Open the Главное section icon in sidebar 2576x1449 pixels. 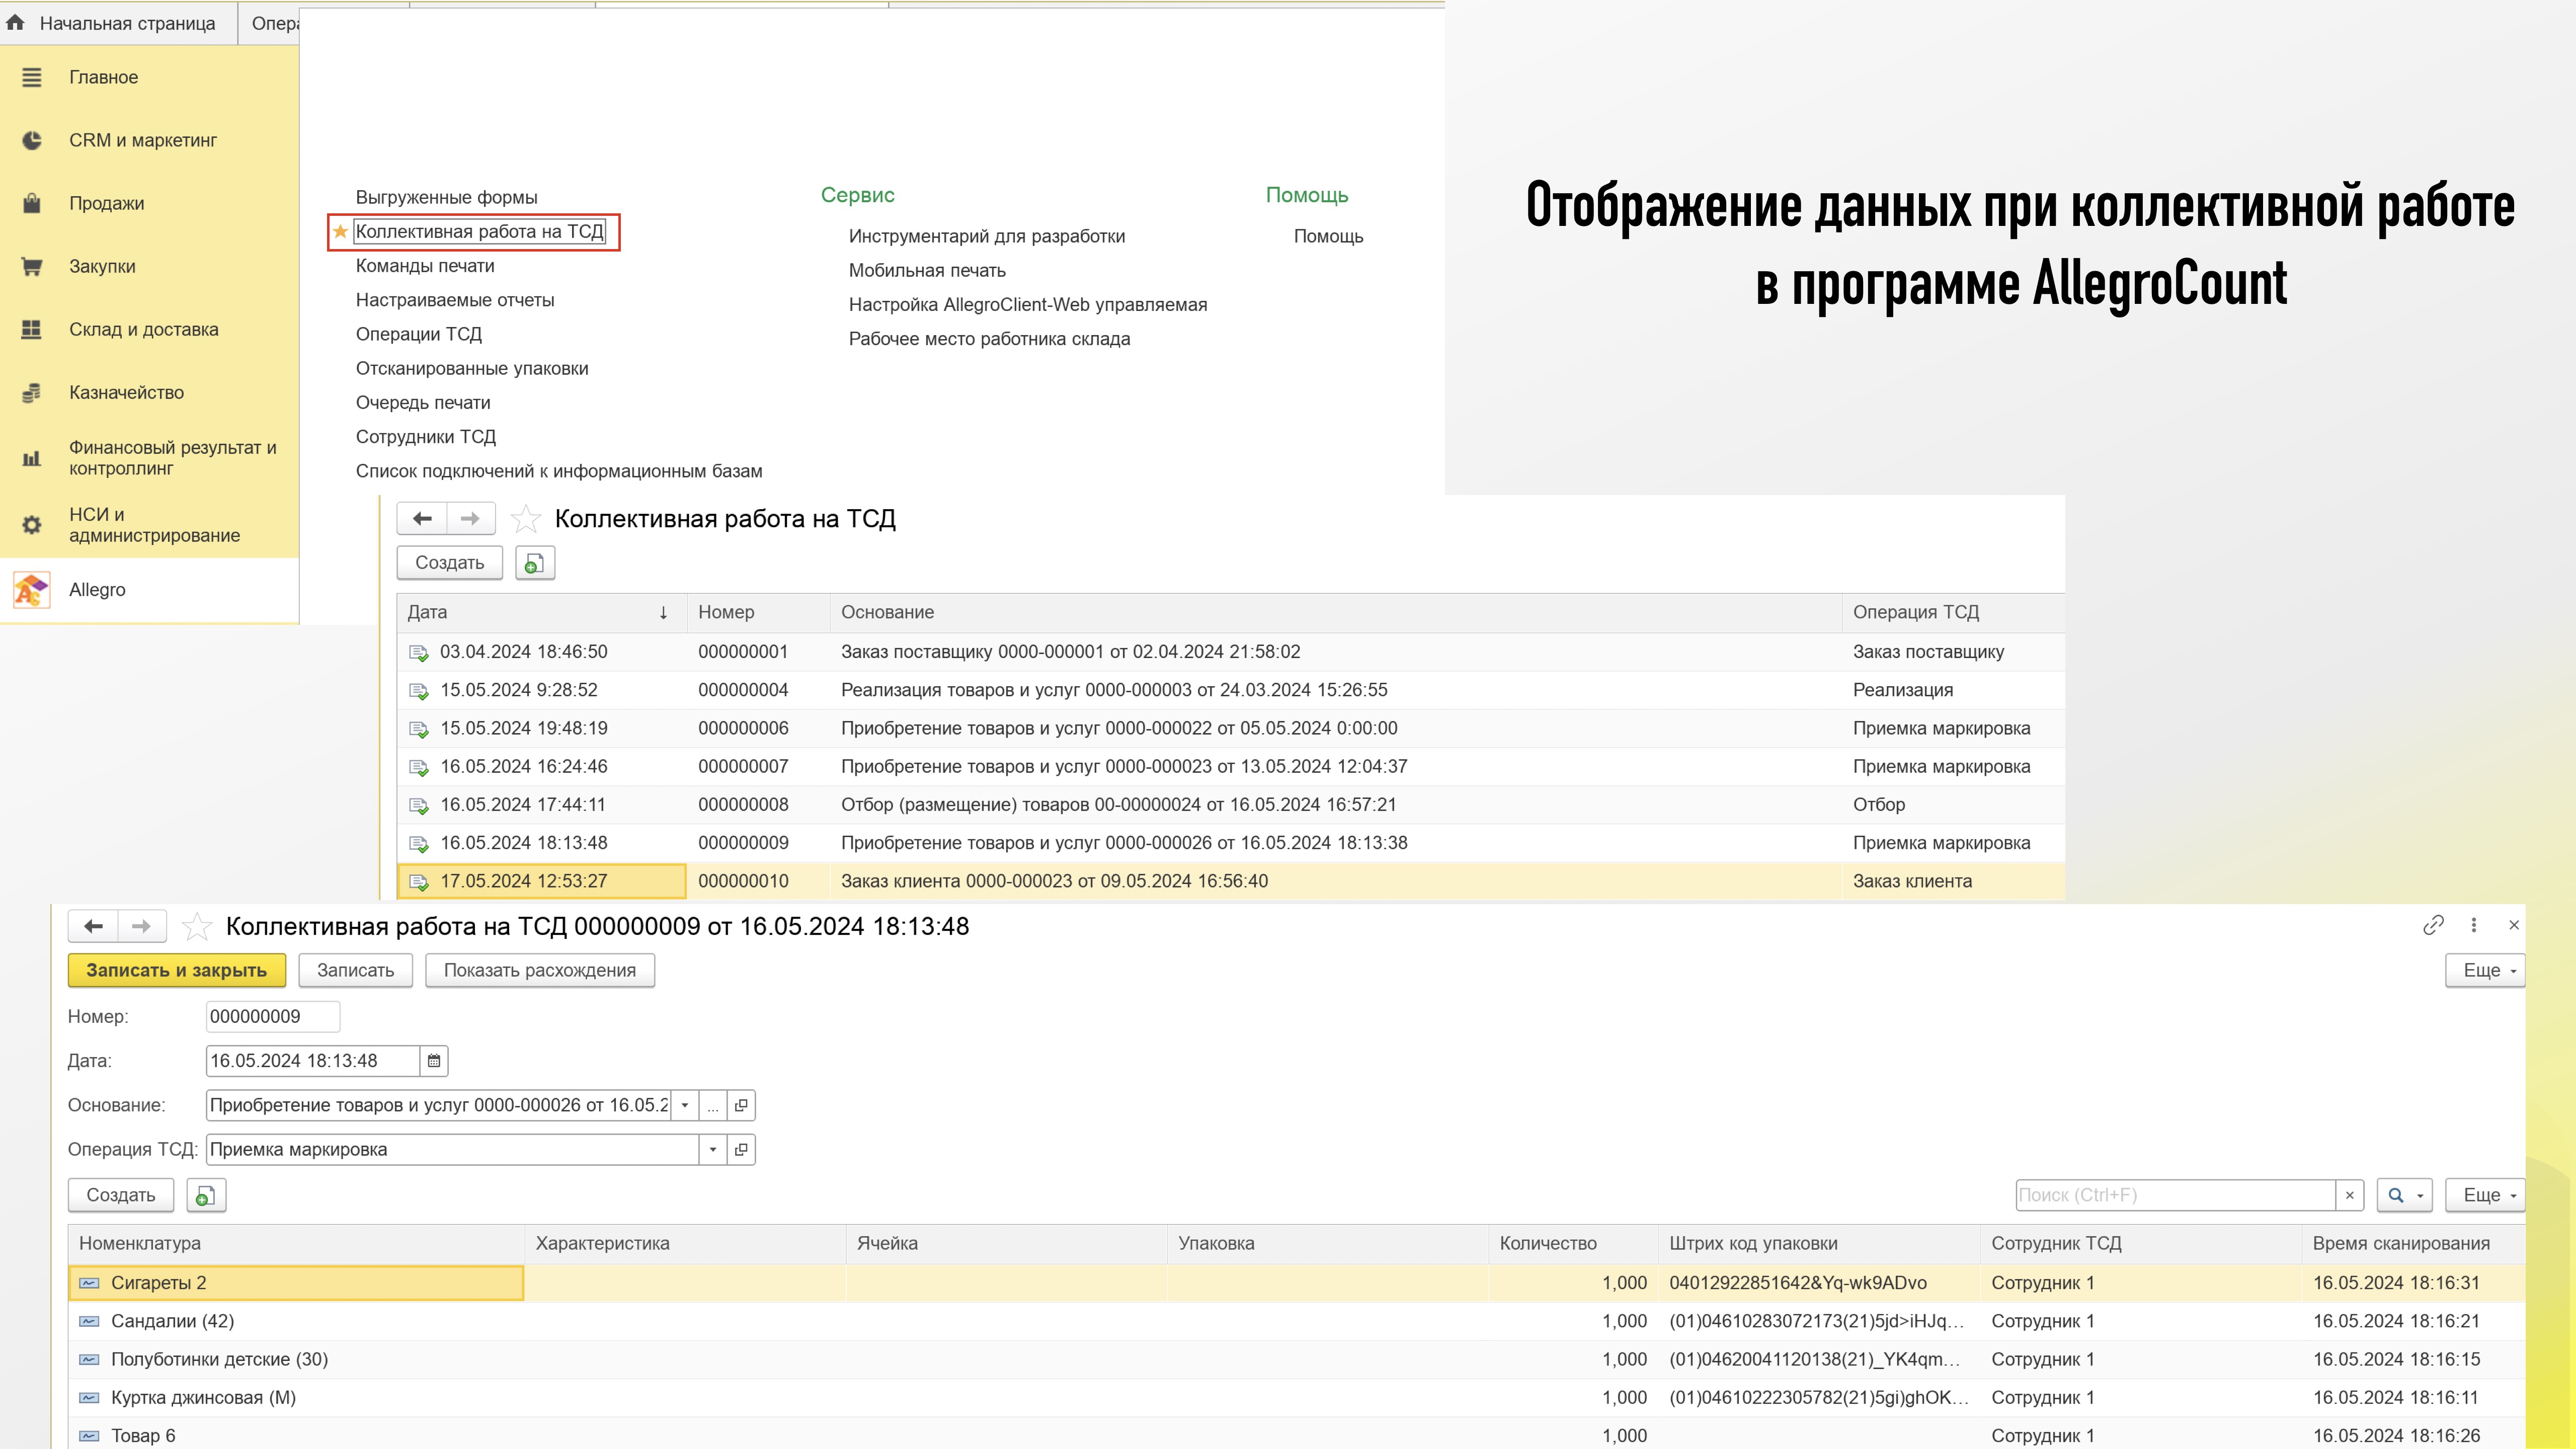pos(32,77)
